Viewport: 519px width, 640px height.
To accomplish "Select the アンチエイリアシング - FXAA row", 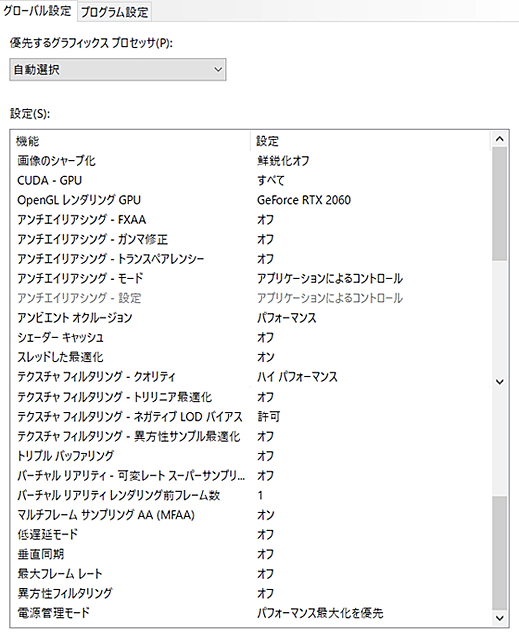I will click(x=251, y=219).
